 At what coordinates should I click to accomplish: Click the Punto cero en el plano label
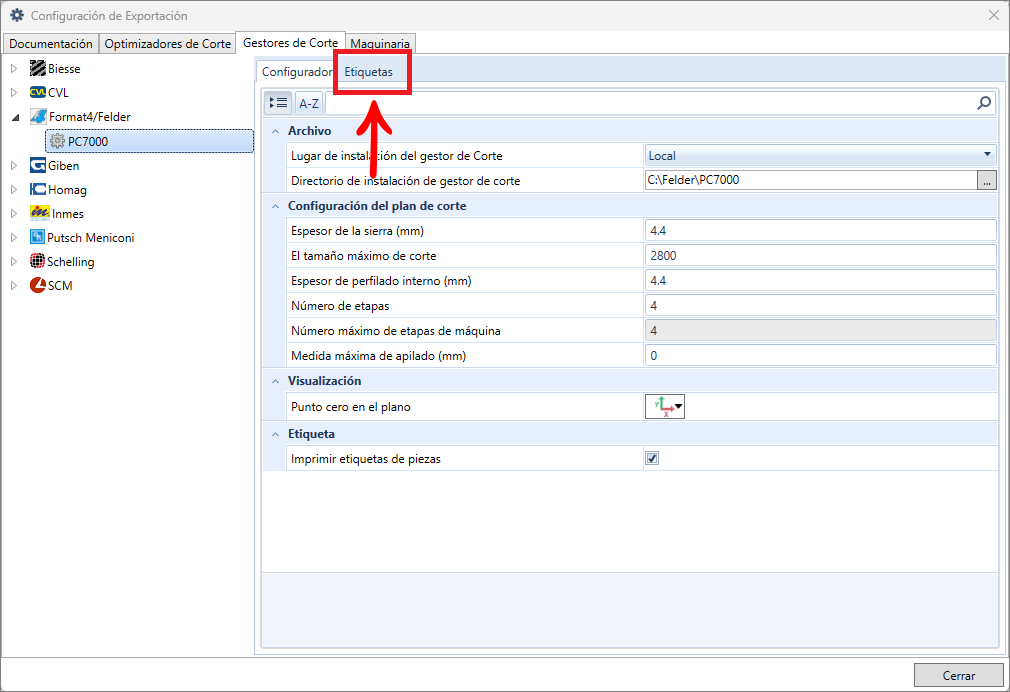350,407
